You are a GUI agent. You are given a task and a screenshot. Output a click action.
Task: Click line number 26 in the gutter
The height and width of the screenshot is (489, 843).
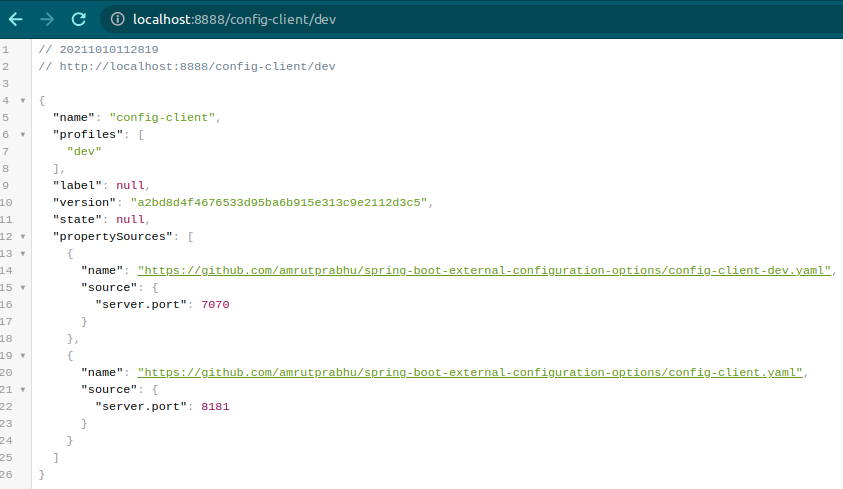6,474
